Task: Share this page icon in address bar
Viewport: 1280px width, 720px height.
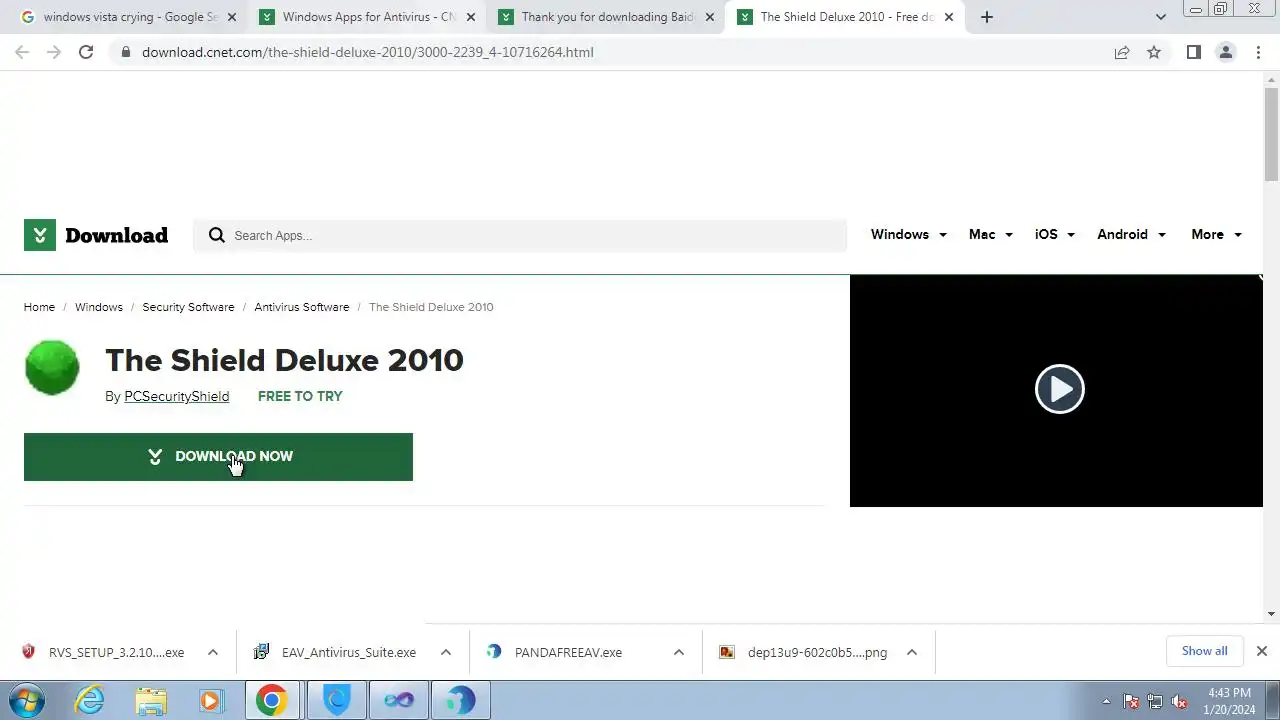Action: [x=1122, y=52]
